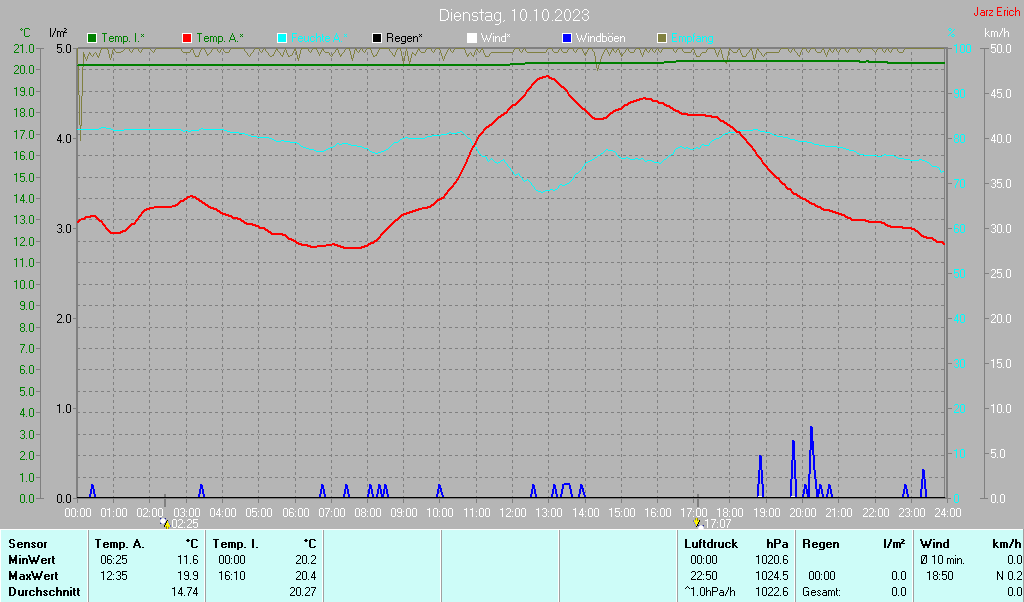
Task: Click the '22:50' pressure maximum time
Action: pyautogui.click(x=704, y=576)
